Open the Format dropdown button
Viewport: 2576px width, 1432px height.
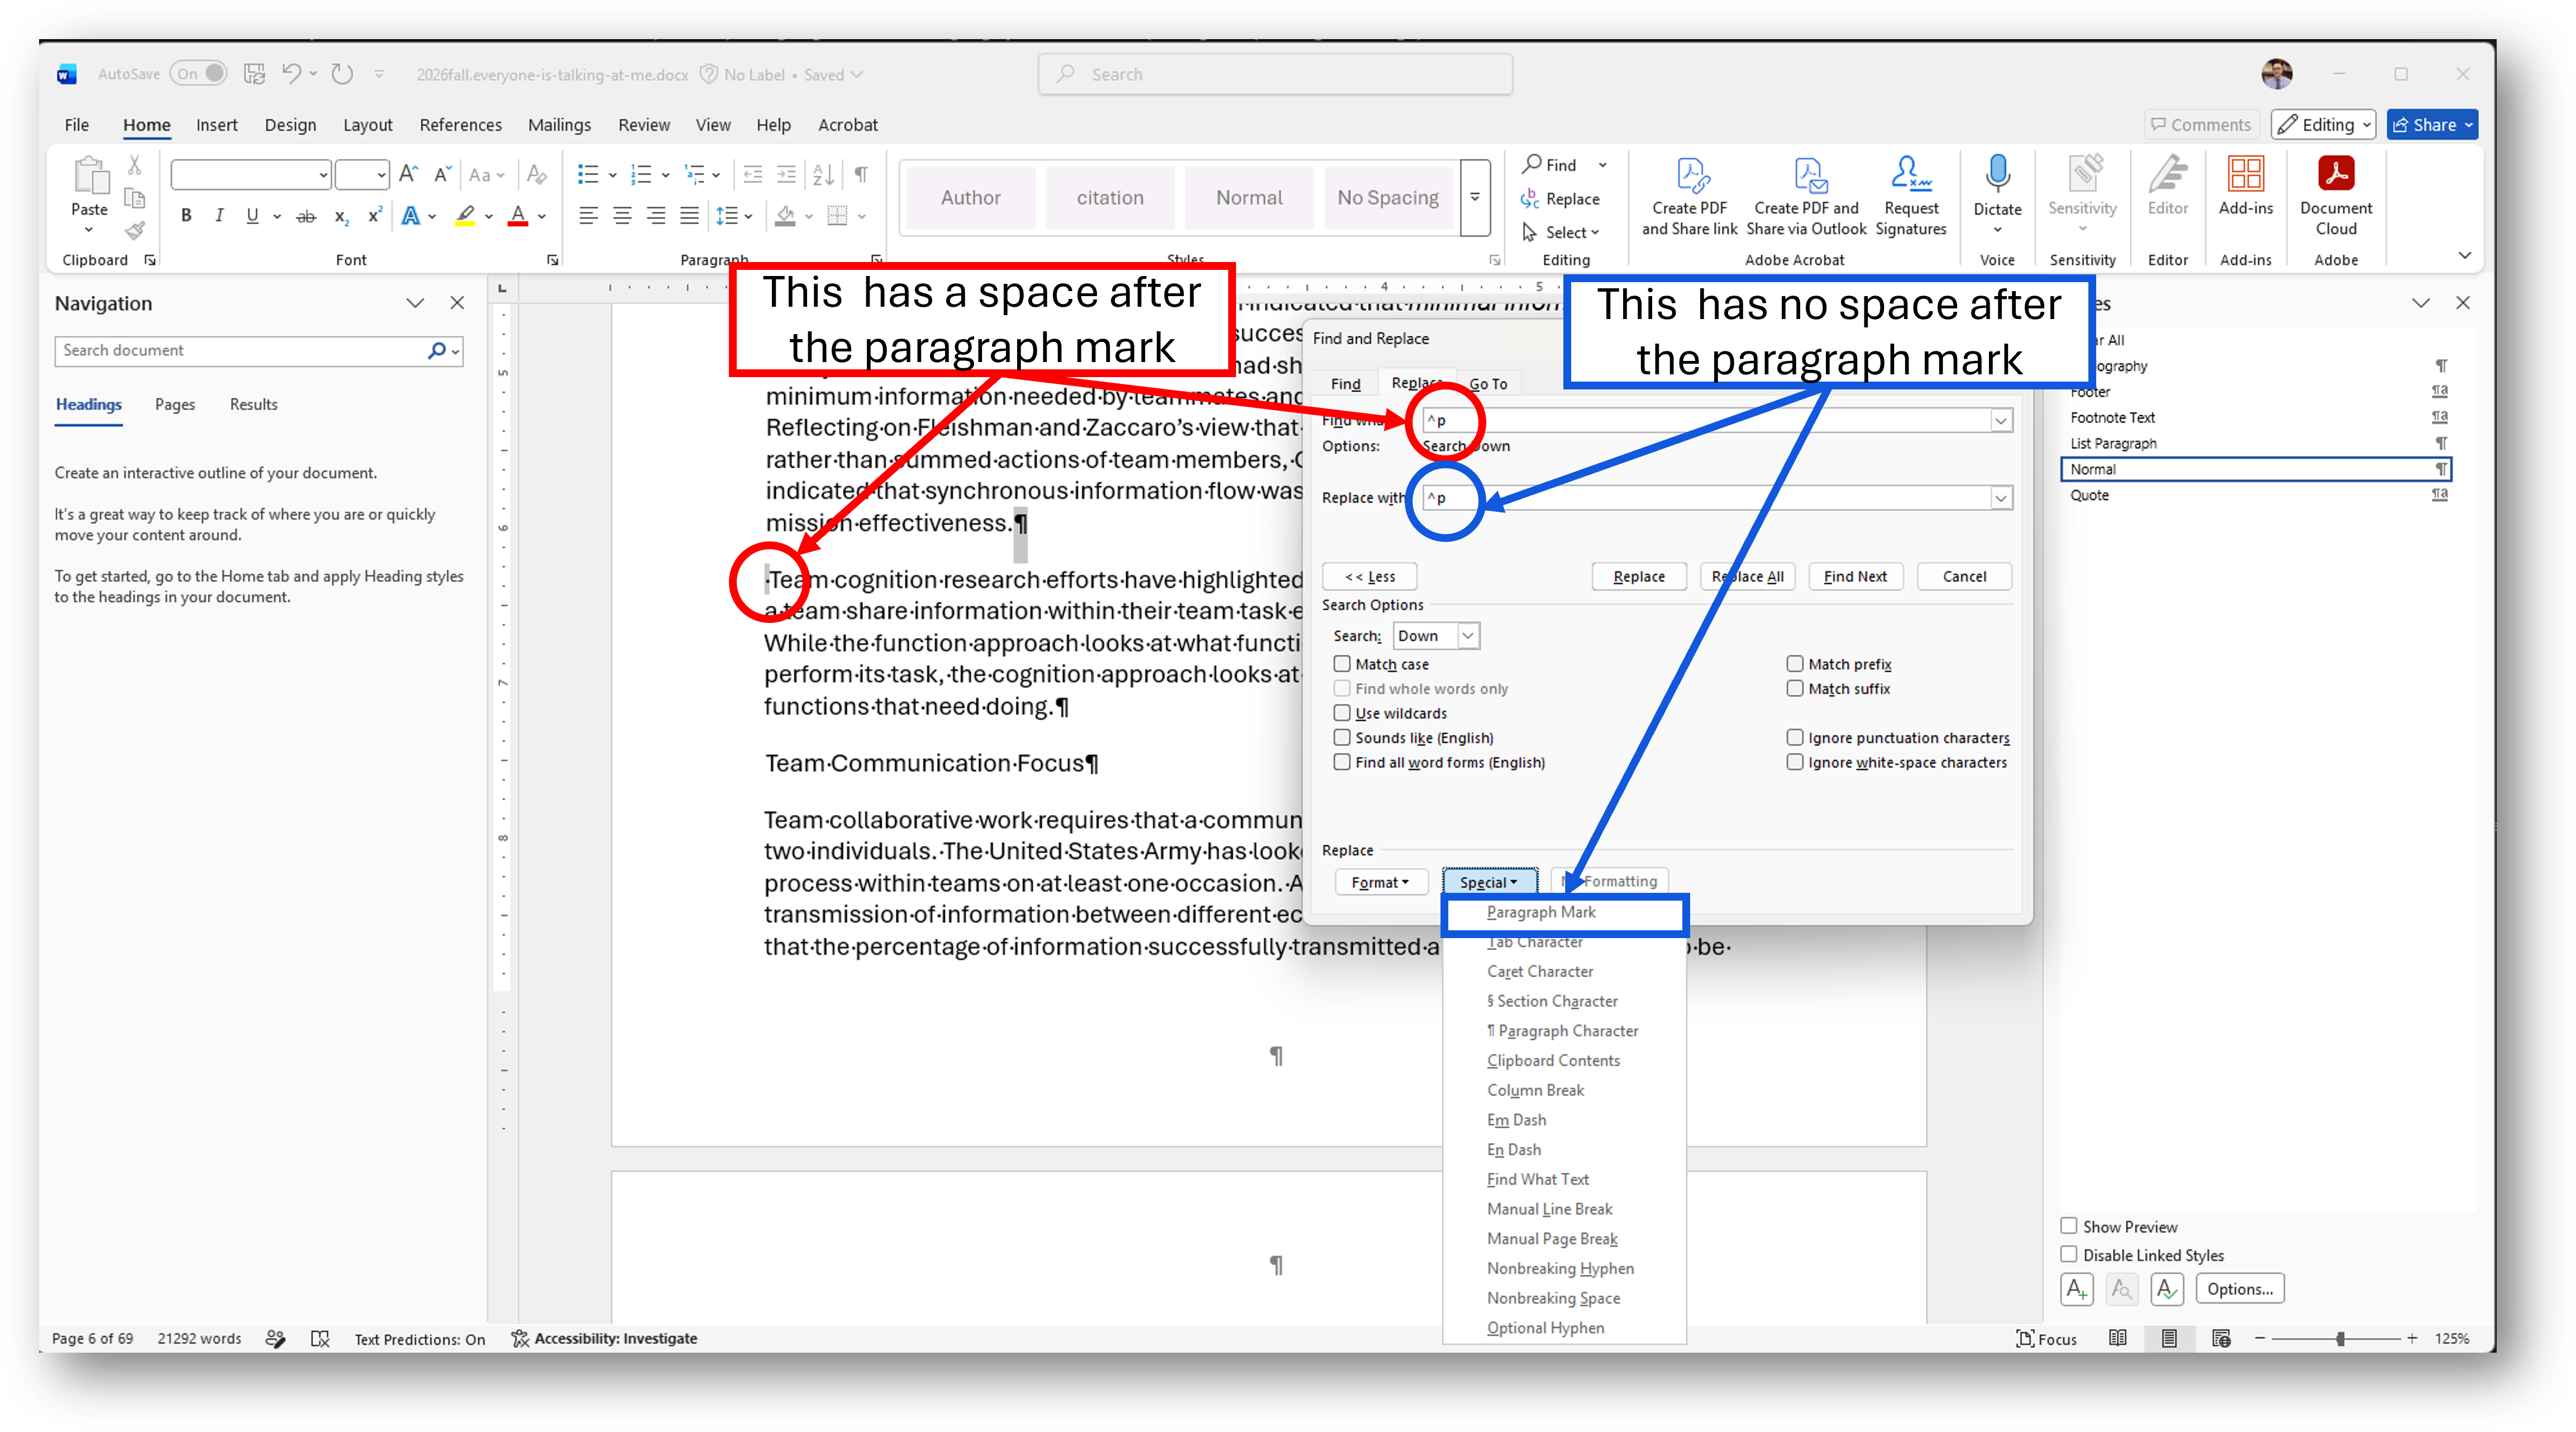pyautogui.click(x=1380, y=882)
